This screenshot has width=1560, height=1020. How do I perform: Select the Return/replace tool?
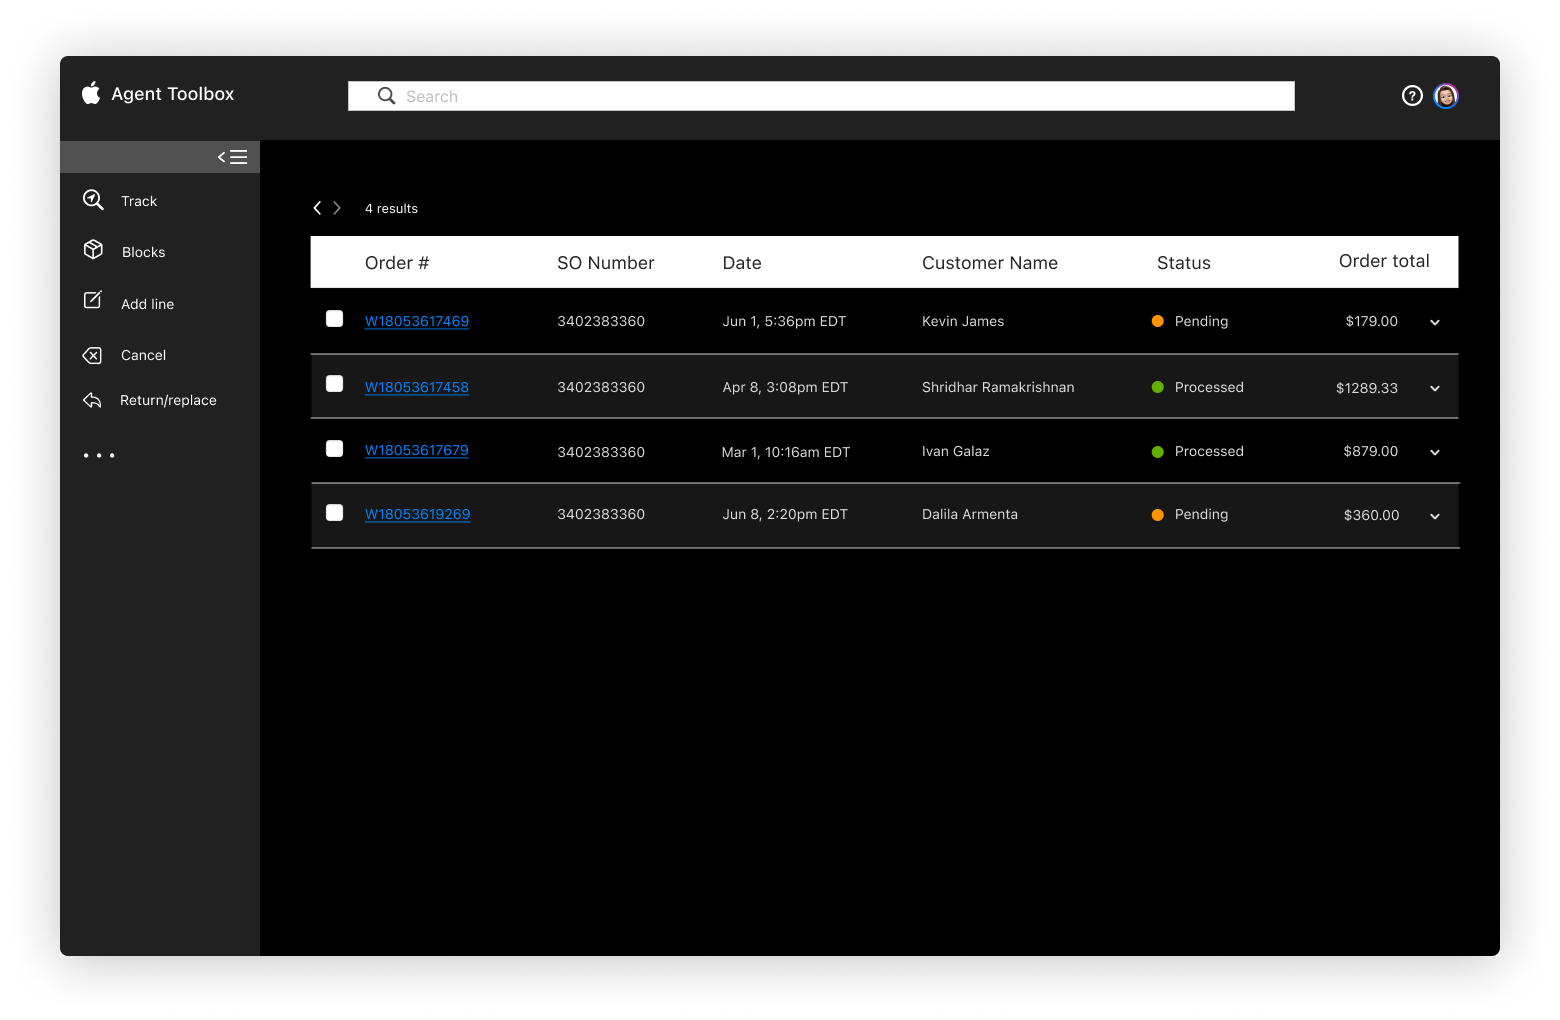click(x=168, y=399)
